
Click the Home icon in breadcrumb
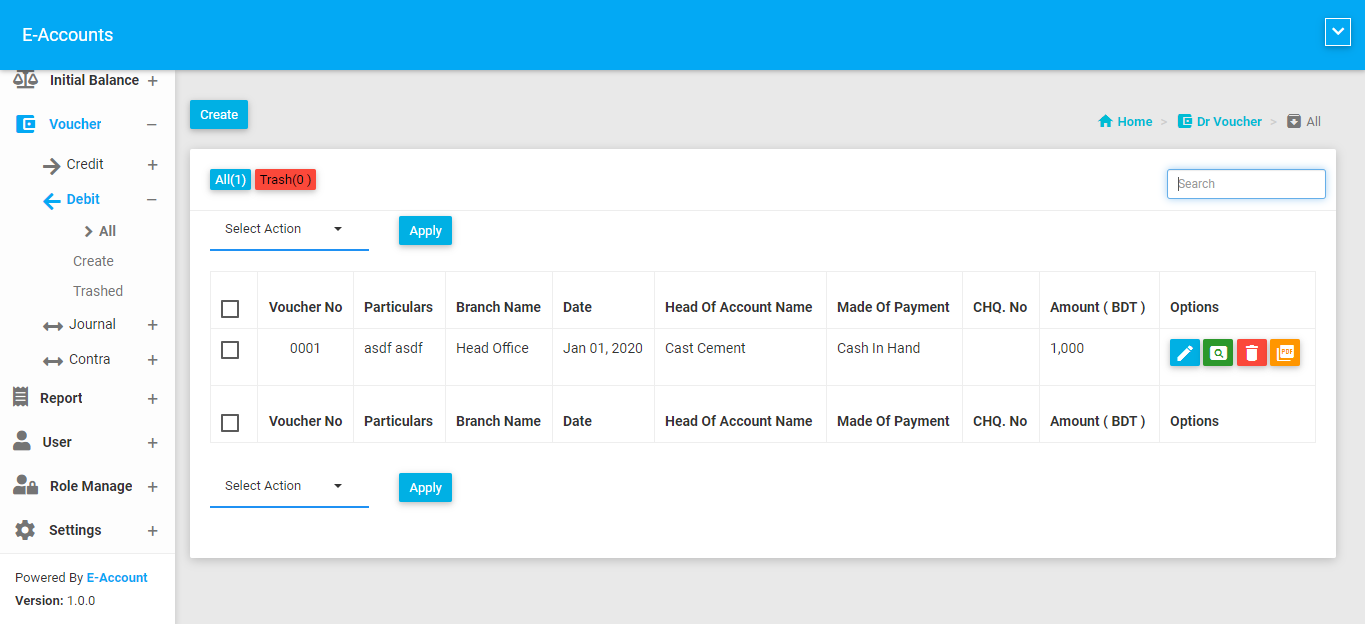(1105, 121)
